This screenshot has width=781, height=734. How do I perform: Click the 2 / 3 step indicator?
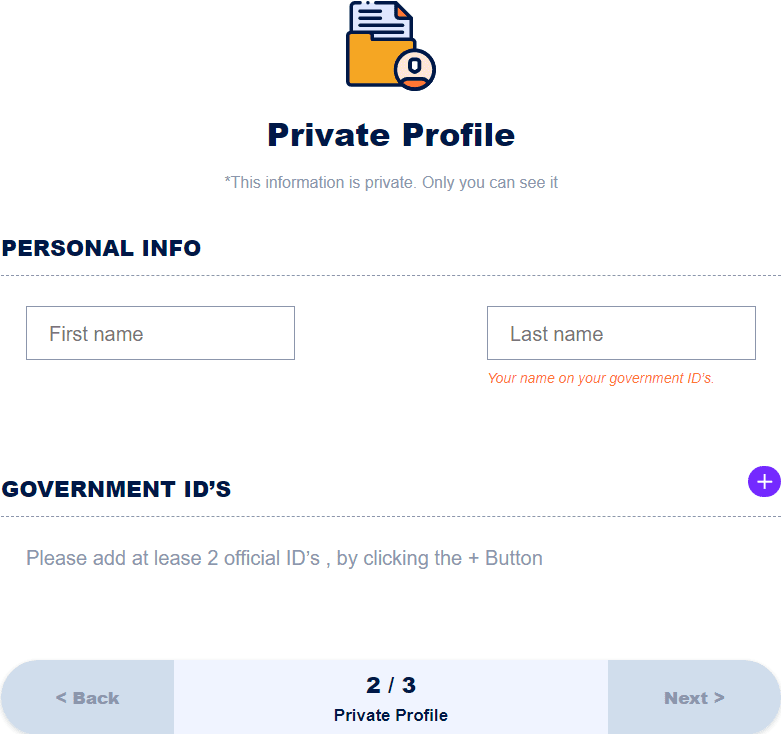click(x=391, y=685)
